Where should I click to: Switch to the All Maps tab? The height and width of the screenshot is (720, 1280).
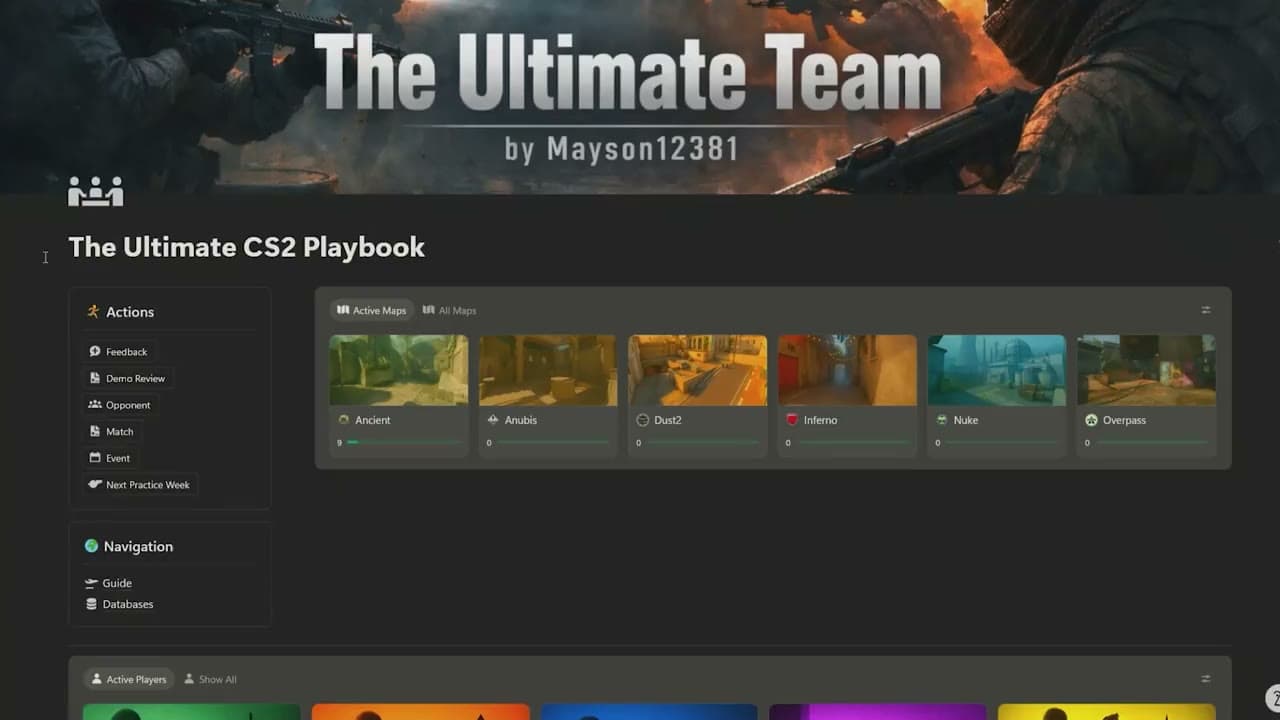coord(449,310)
